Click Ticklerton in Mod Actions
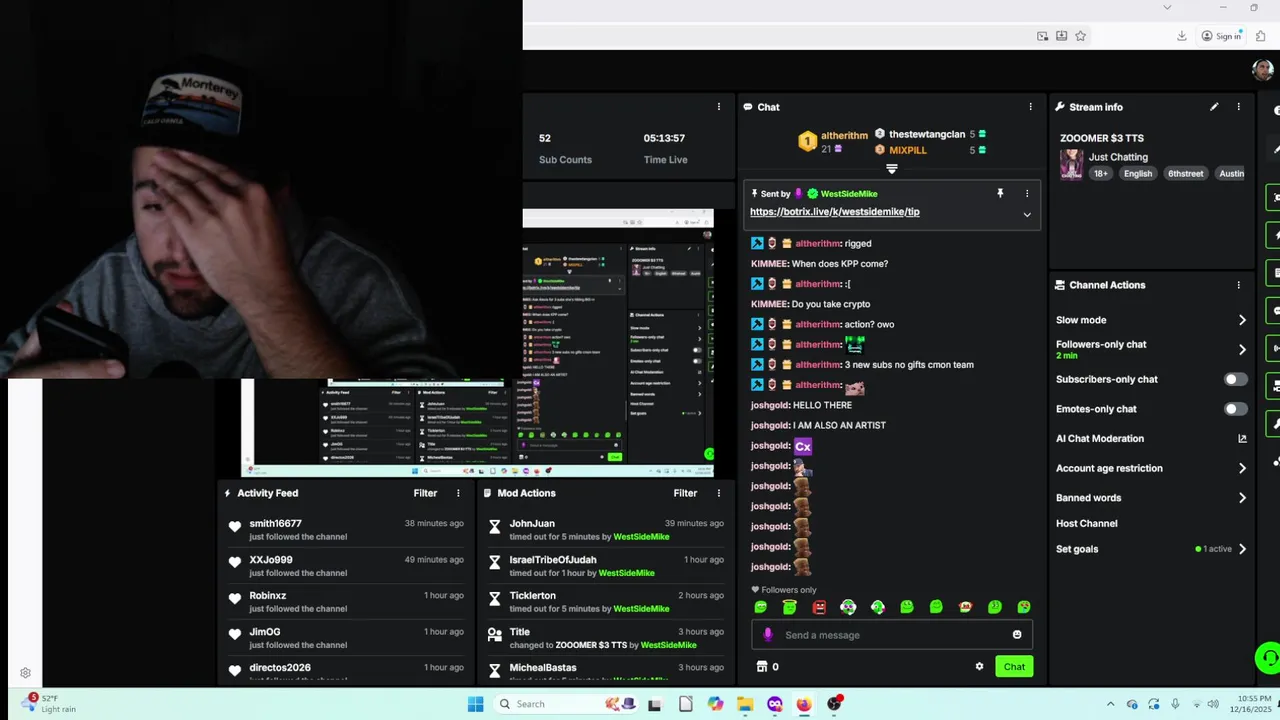Viewport: 1280px width, 720px height. 532,596
